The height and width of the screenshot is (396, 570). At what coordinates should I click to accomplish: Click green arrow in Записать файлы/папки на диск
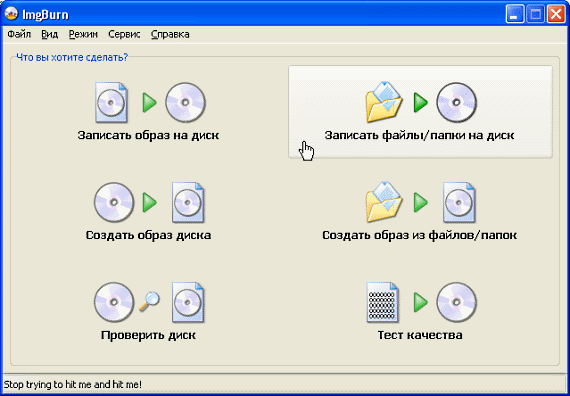tap(421, 103)
